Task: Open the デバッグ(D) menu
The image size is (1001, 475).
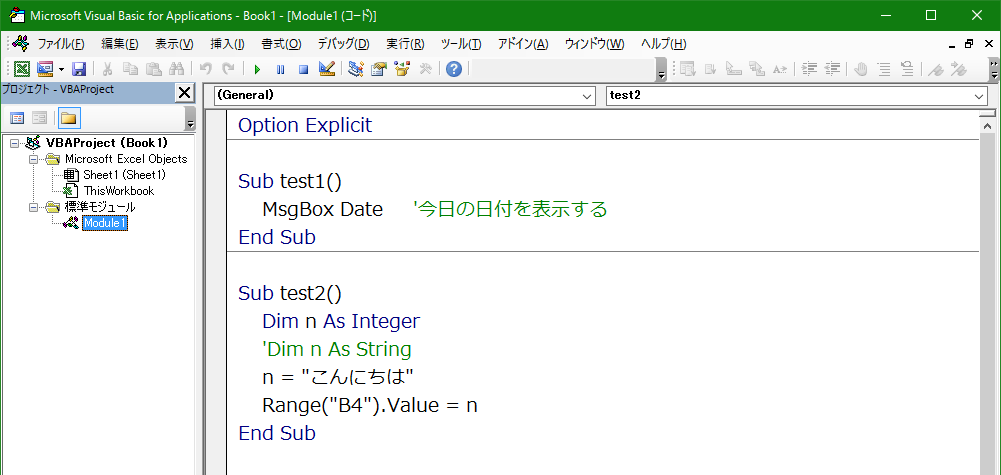Action: [x=343, y=44]
